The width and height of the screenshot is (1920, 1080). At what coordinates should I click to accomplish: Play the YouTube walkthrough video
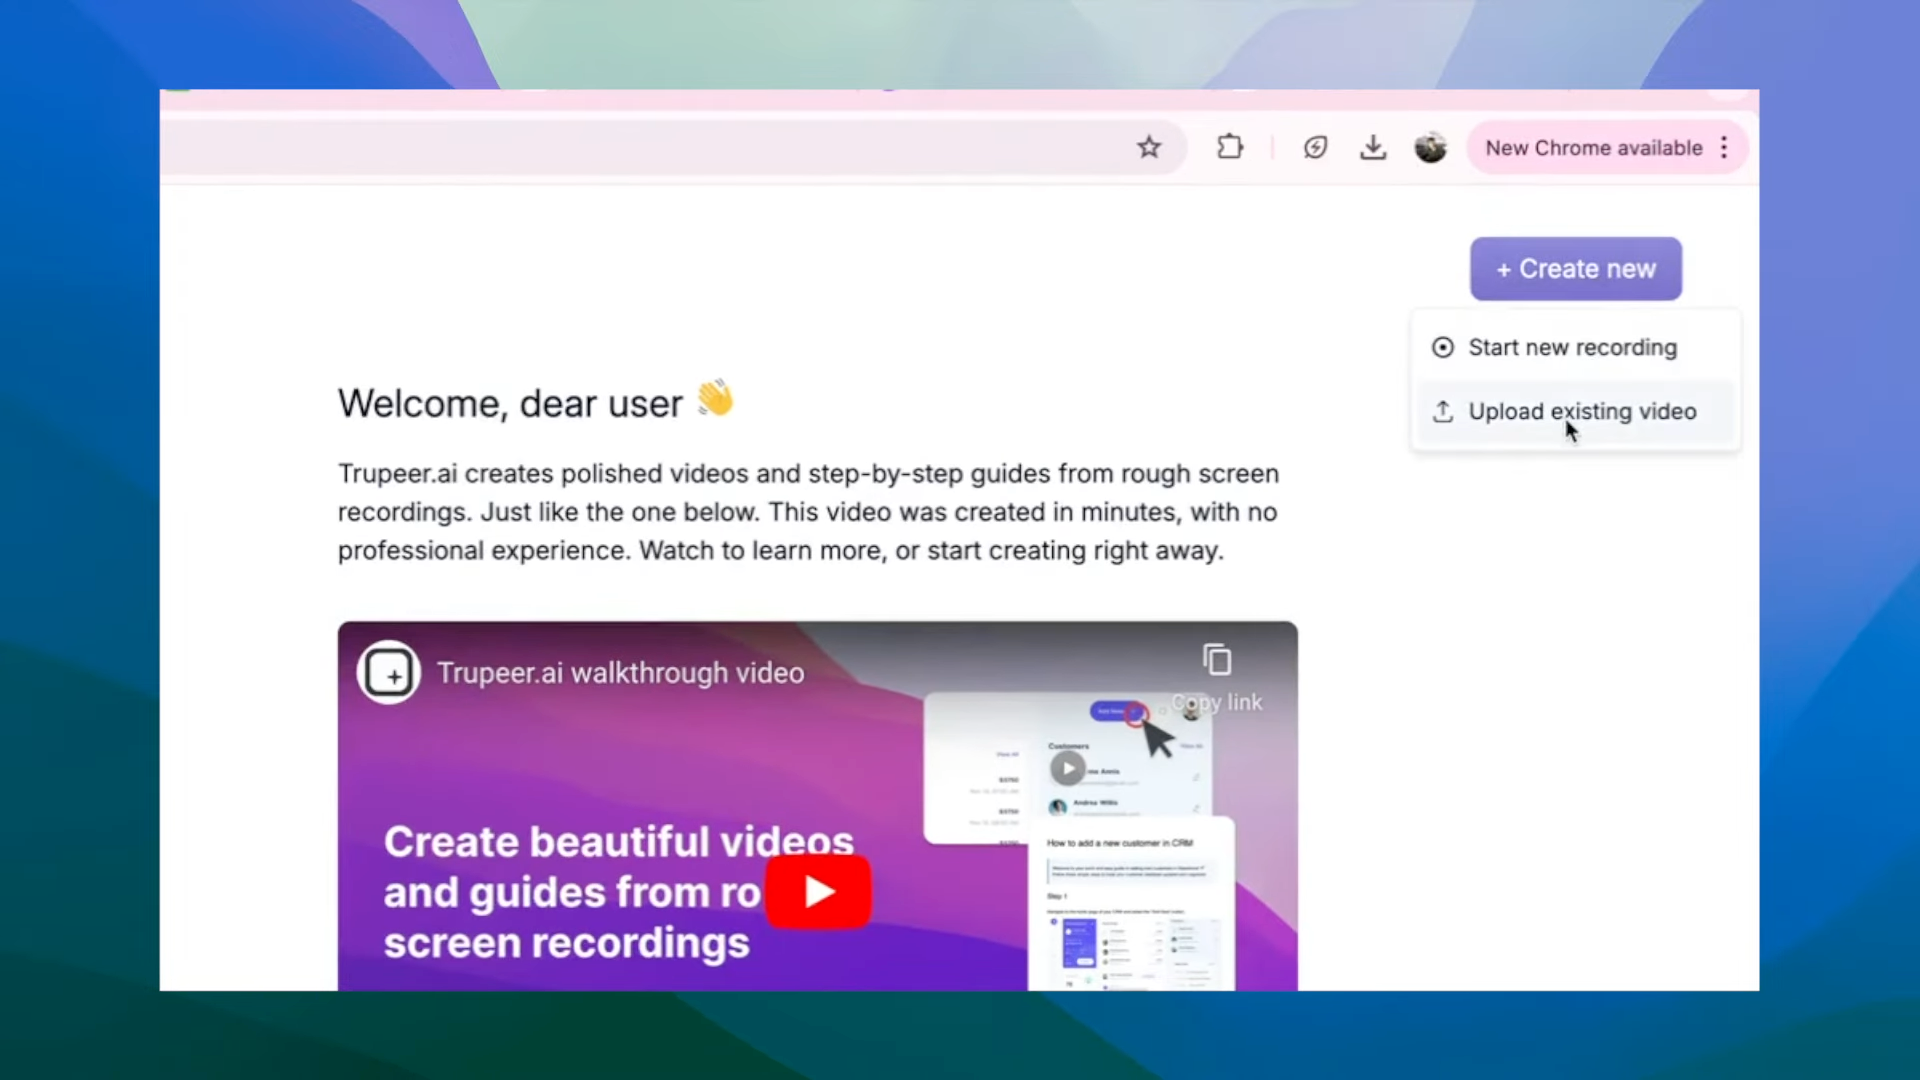[x=818, y=891]
